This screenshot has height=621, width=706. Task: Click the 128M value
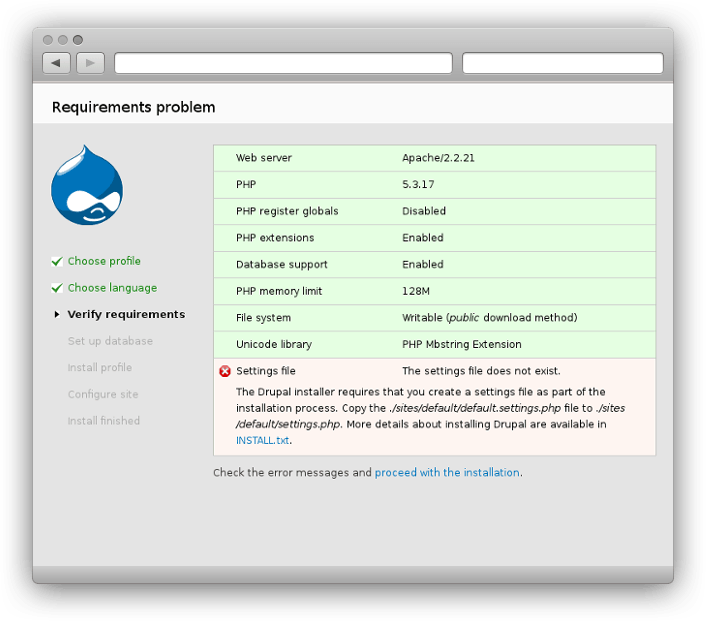[416, 291]
